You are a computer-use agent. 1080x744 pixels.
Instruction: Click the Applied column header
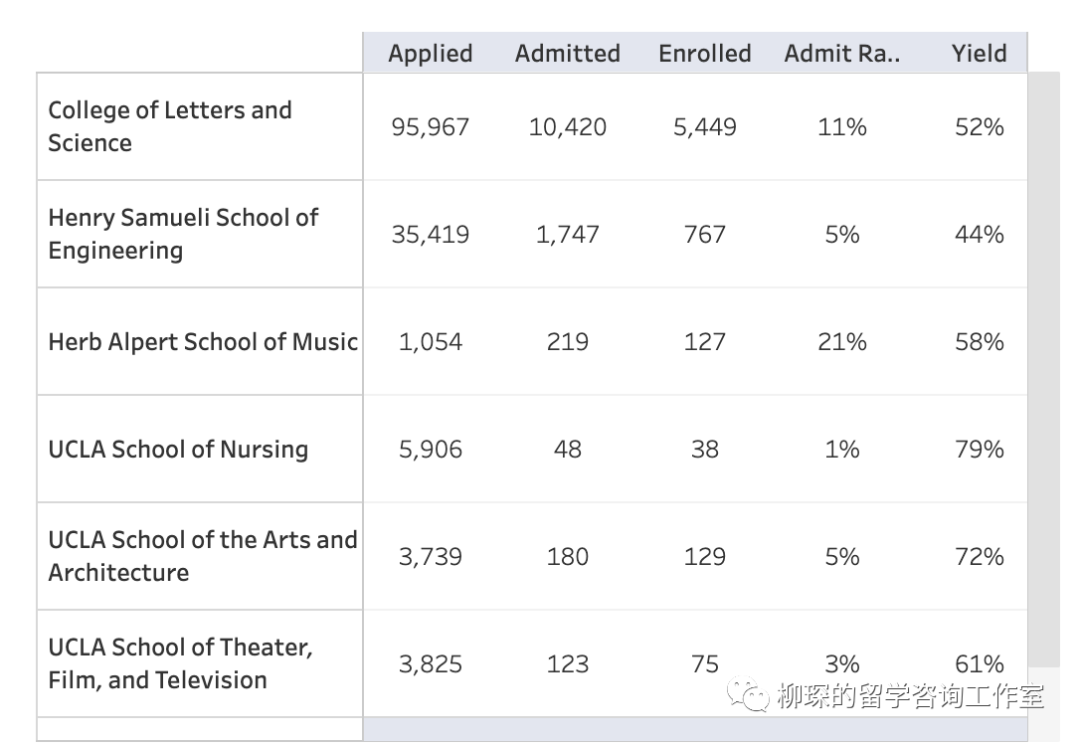tap(430, 53)
